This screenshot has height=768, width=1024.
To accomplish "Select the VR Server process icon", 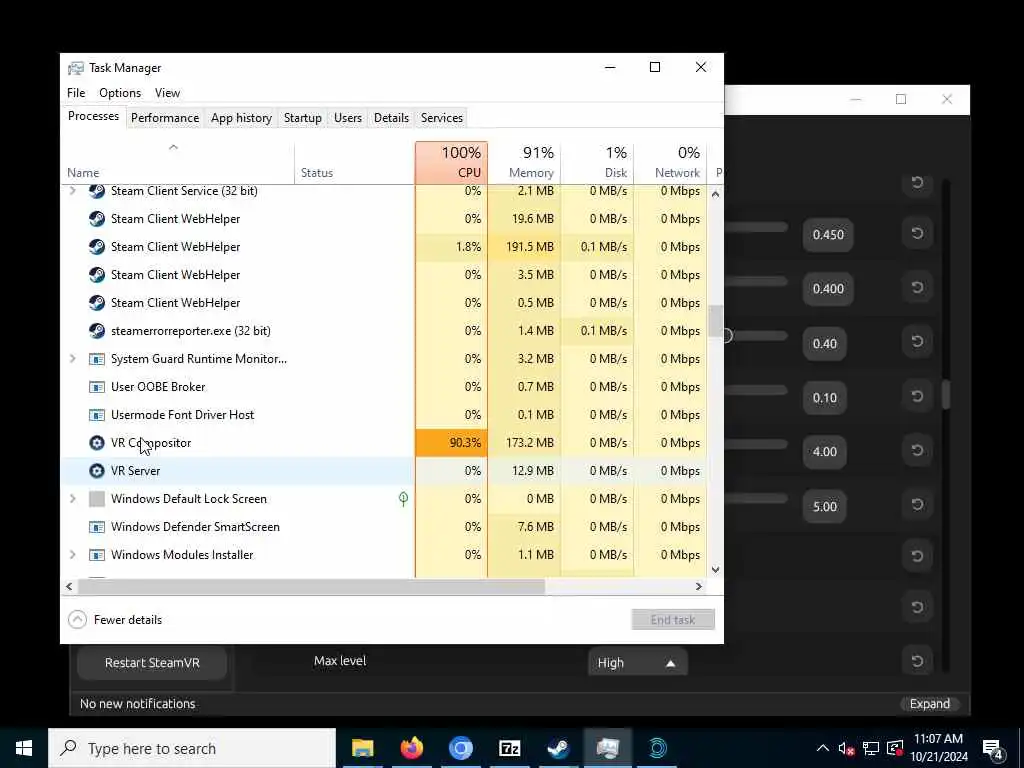I will (97, 471).
